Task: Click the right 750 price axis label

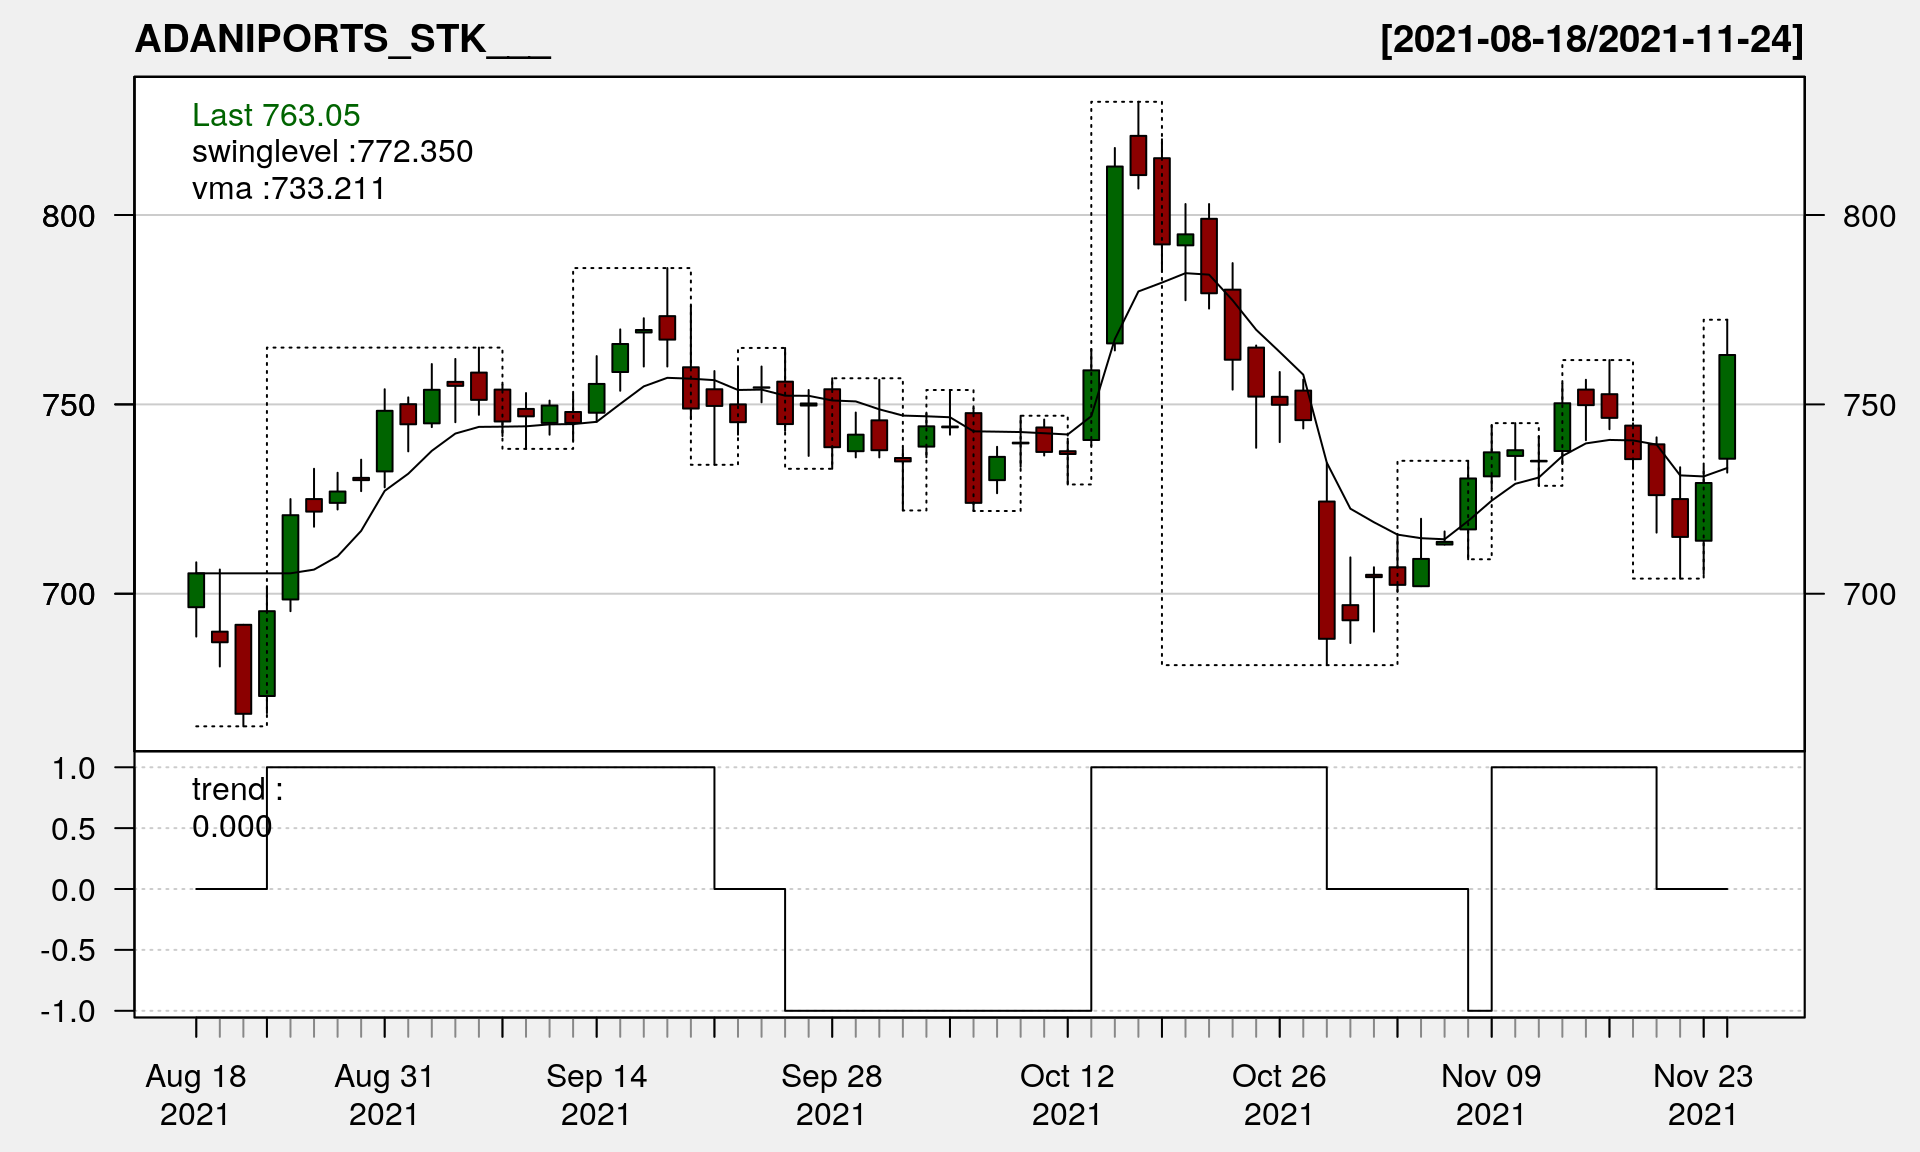Action: (x=1869, y=405)
